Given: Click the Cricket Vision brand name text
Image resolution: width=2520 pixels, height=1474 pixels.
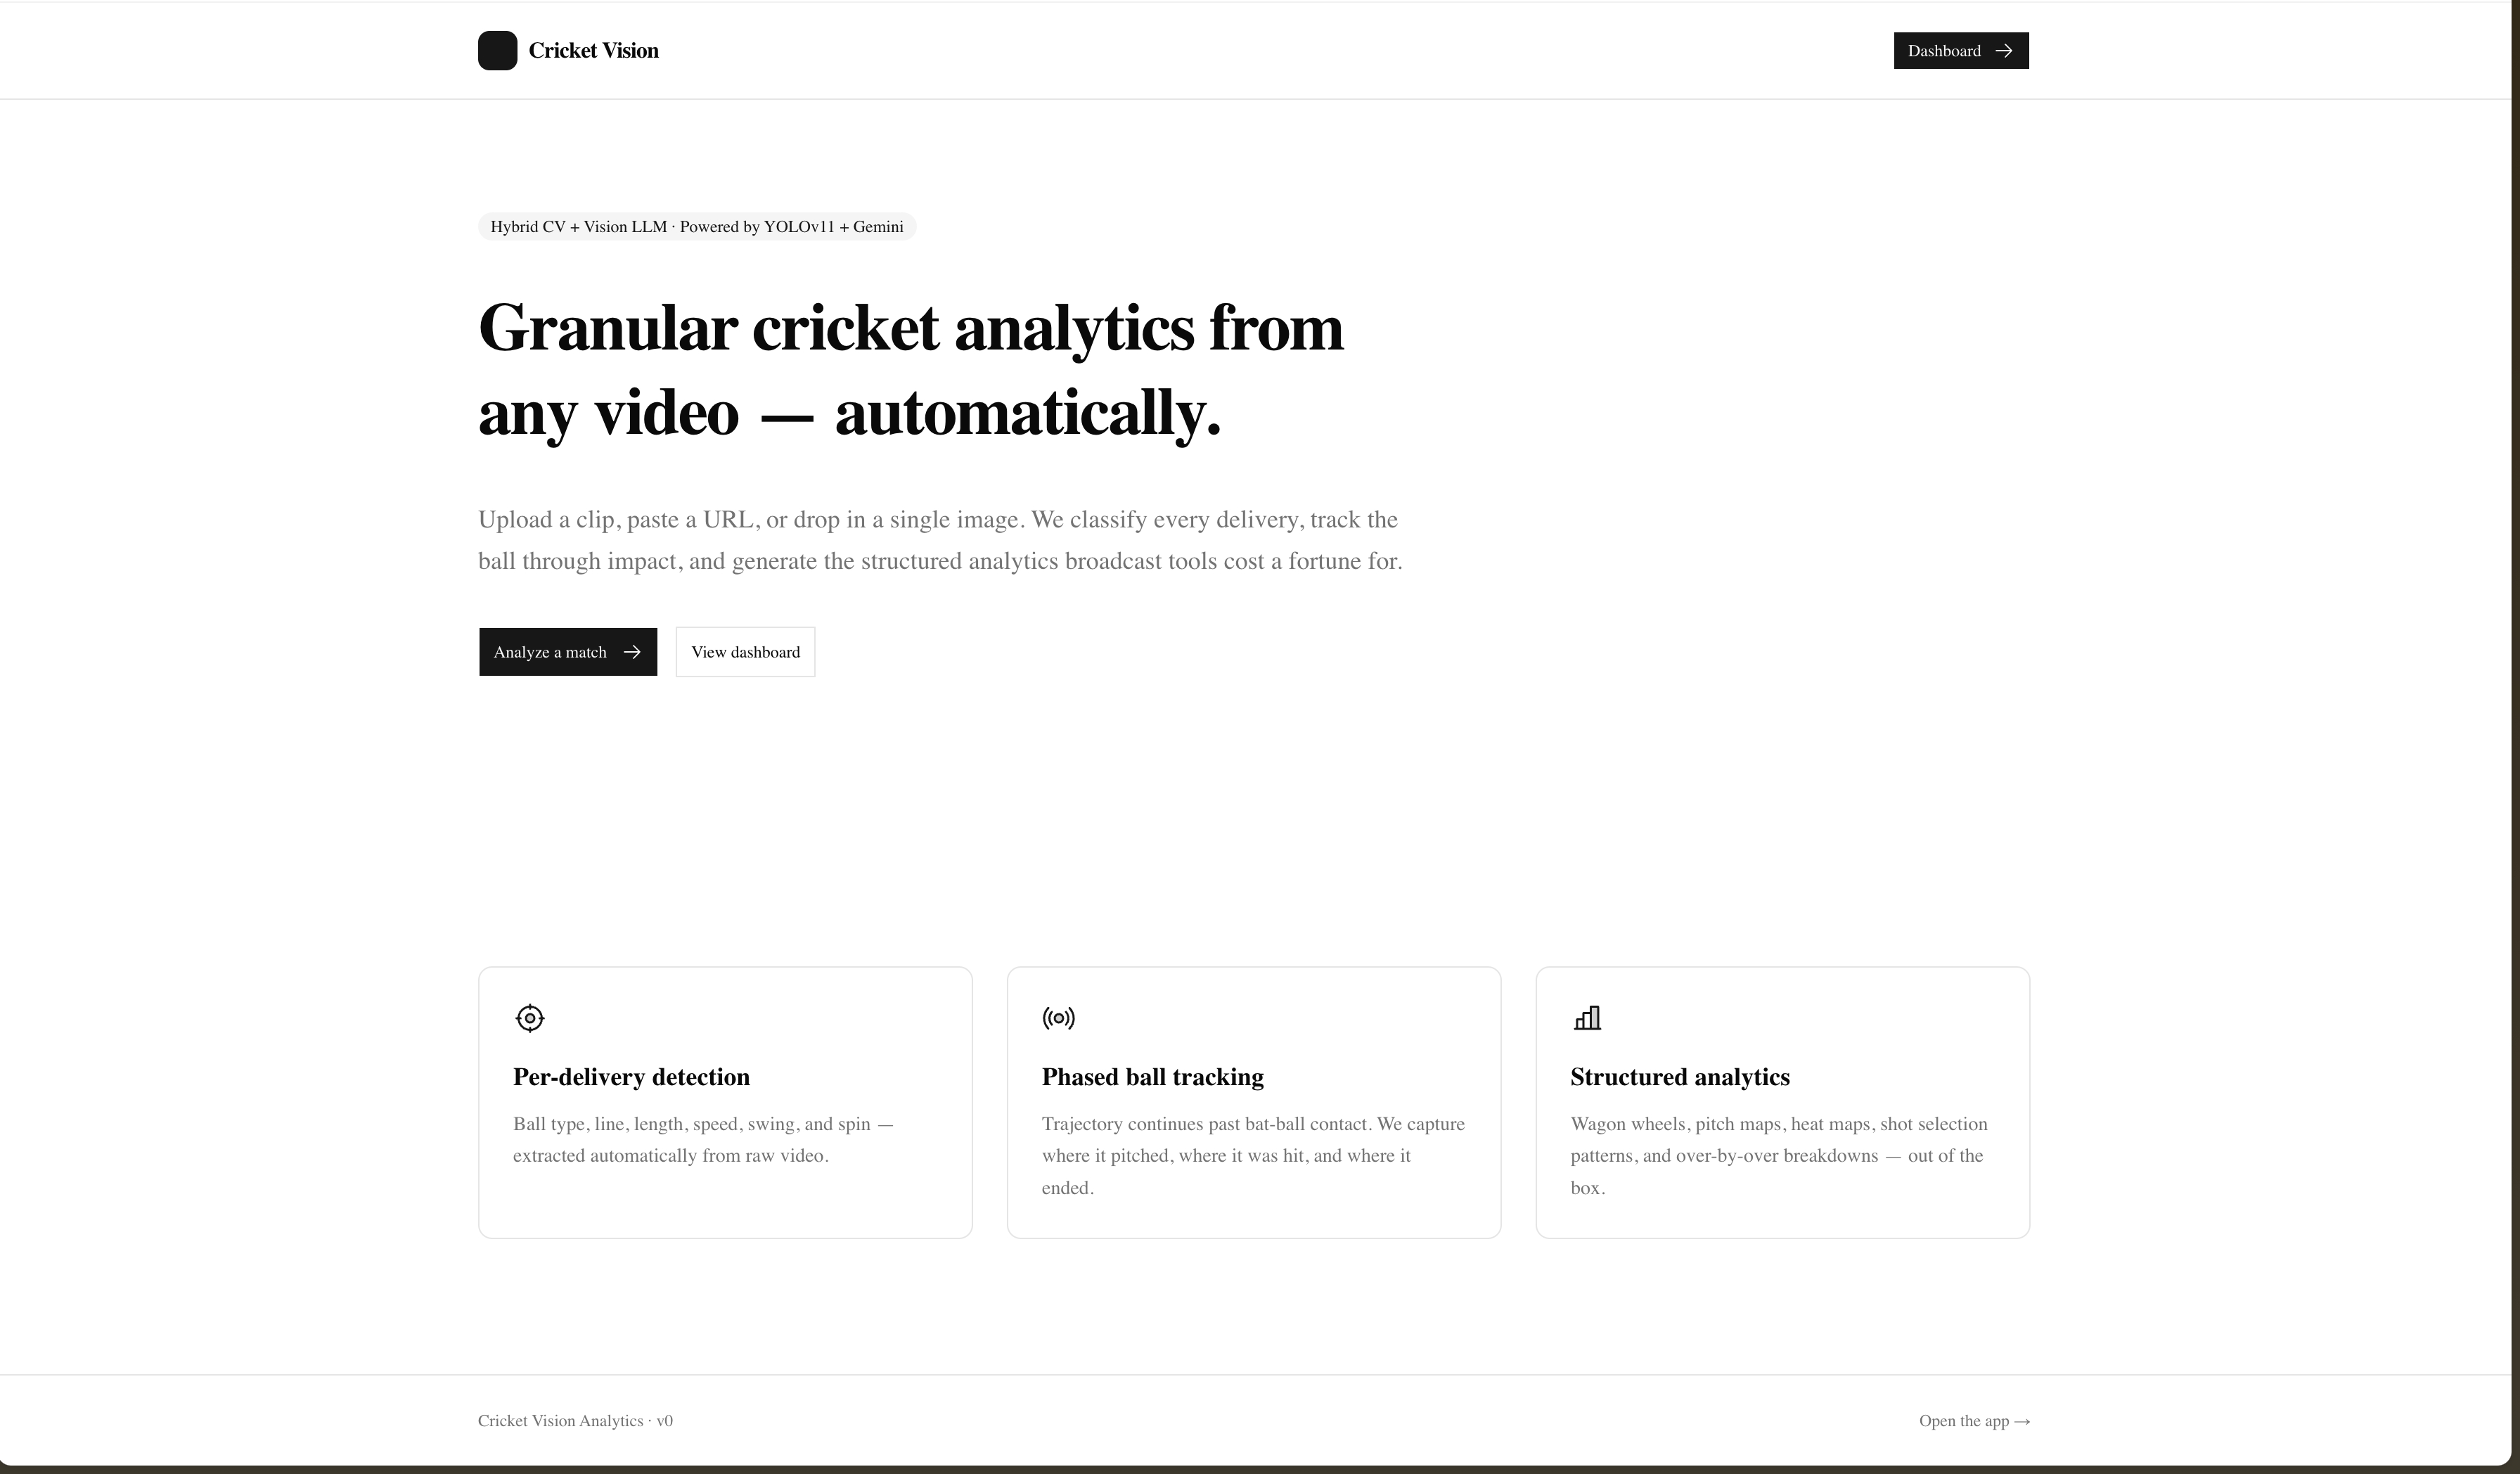Looking at the screenshot, I should [593, 51].
